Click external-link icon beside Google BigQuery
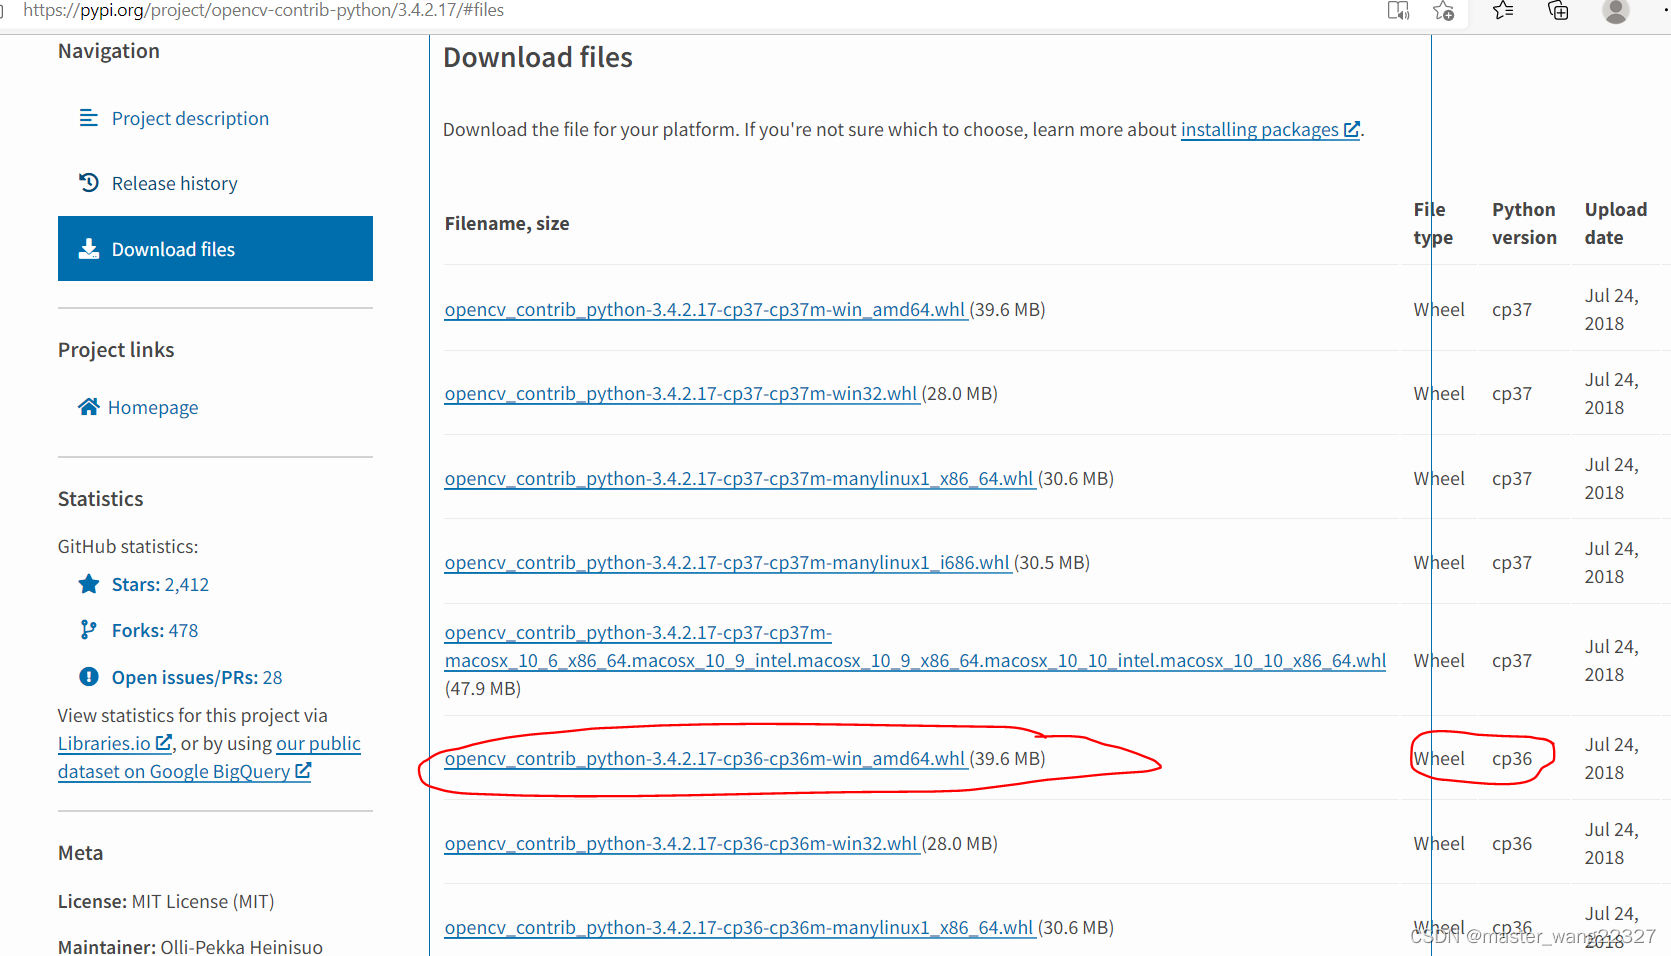The width and height of the screenshot is (1671, 956). [303, 771]
